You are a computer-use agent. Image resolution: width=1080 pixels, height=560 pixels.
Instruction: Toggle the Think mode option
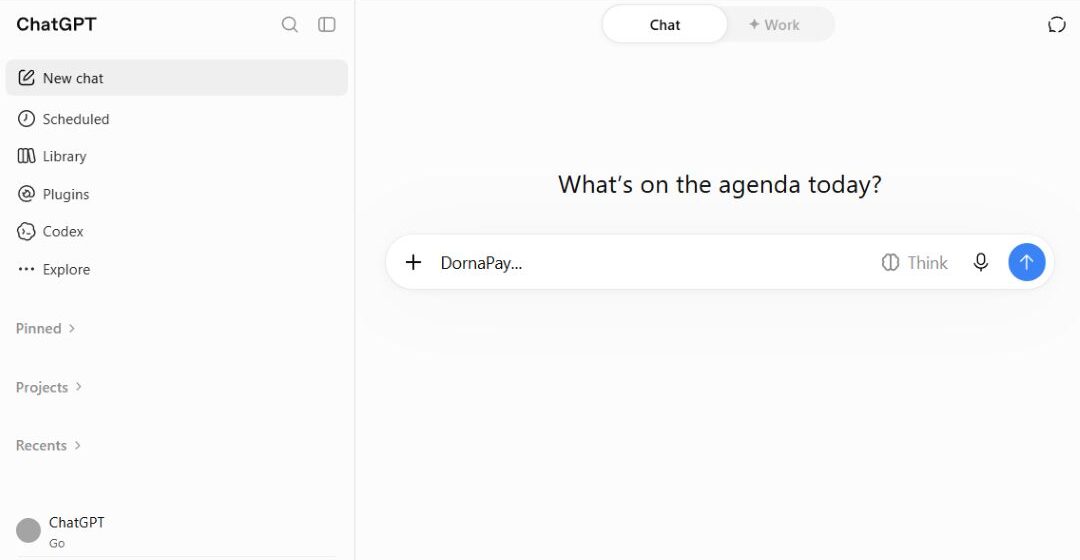coord(915,262)
